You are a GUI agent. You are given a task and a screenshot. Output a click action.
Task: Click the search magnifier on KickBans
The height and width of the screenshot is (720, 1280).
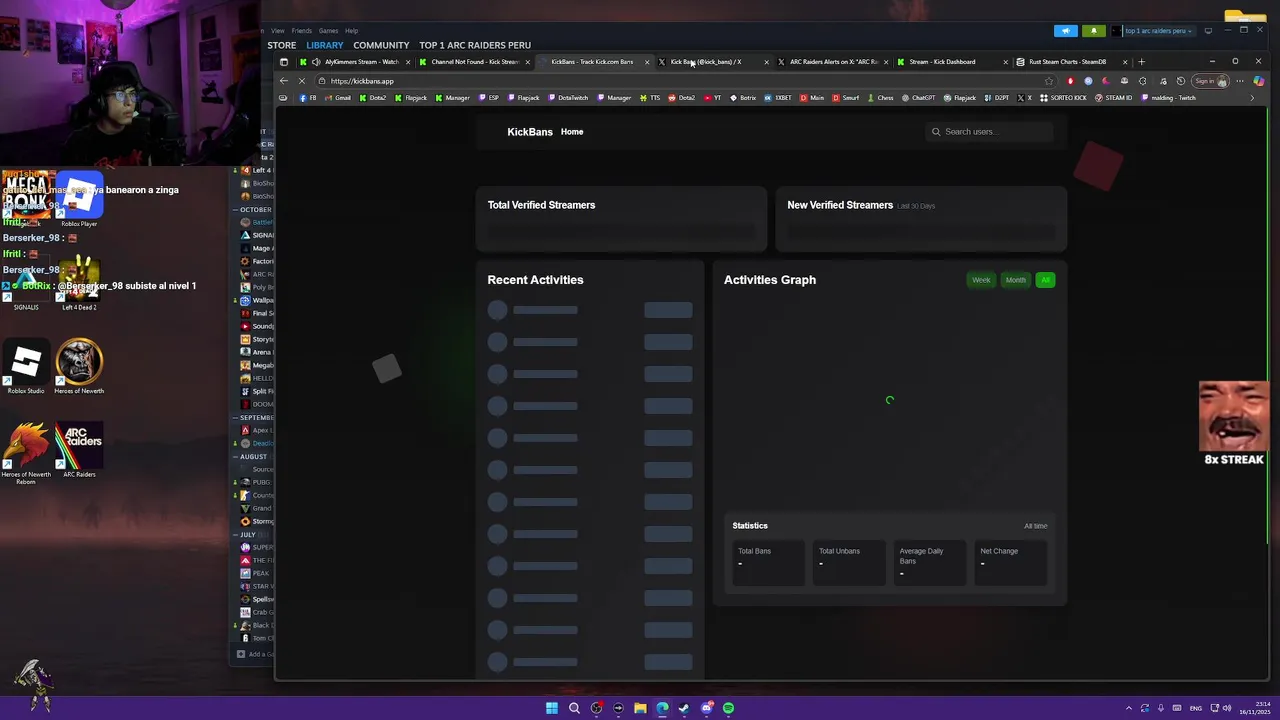[x=936, y=132]
